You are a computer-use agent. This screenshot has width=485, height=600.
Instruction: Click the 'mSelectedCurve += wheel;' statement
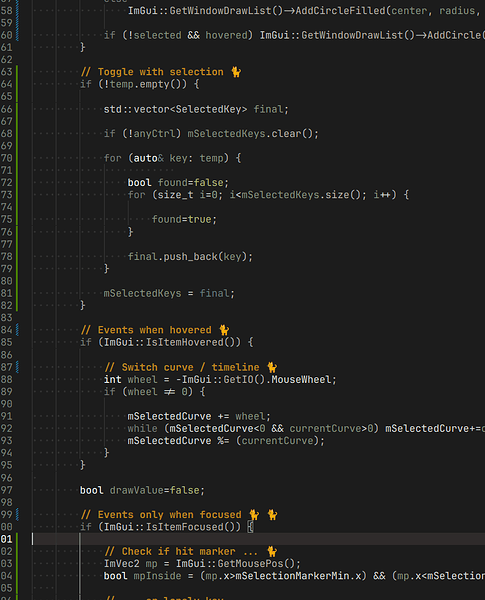click(x=199, y=416)
